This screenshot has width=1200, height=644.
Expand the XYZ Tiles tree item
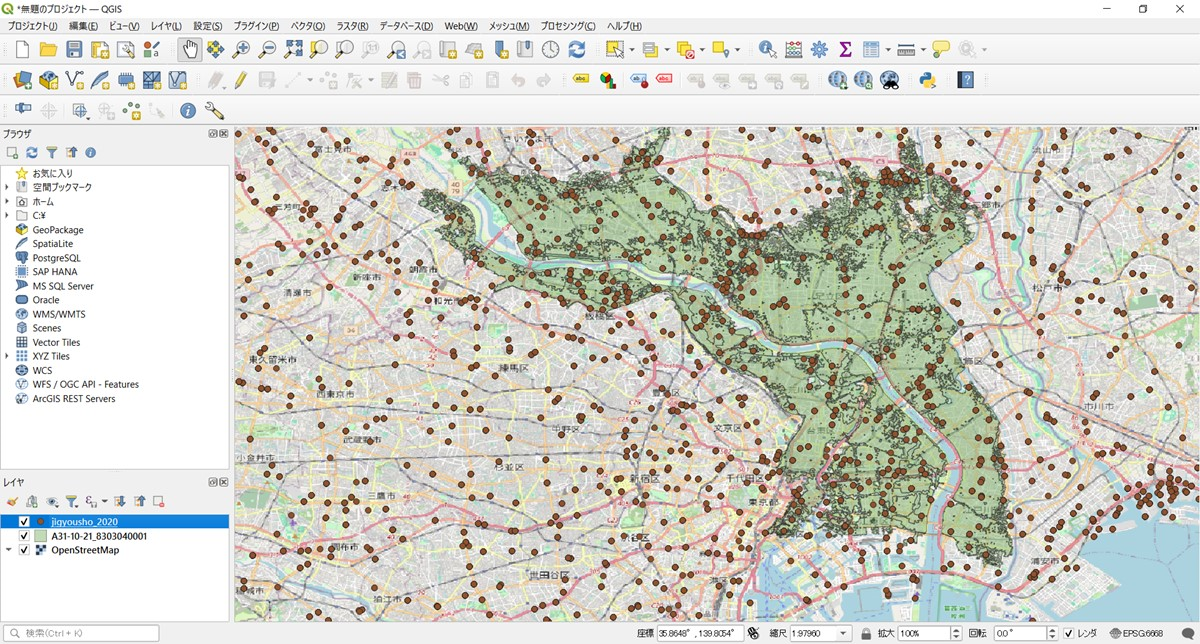pos(7,356)
